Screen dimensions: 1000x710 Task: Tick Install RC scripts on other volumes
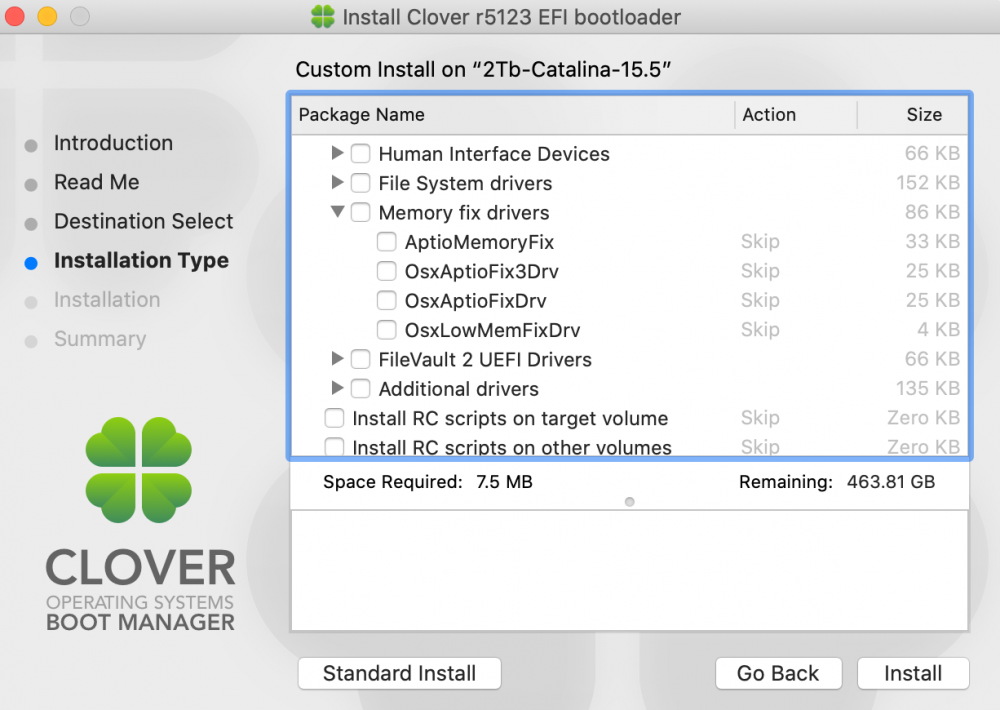click(334, 446)
